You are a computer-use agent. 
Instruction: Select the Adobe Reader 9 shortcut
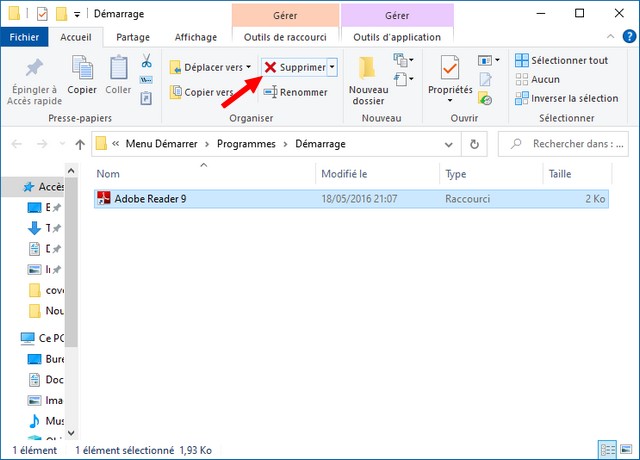click(351, 199)
